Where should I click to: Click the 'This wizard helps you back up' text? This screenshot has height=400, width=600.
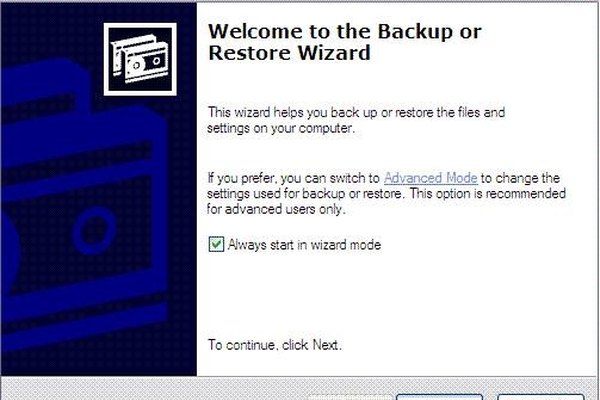356,120
